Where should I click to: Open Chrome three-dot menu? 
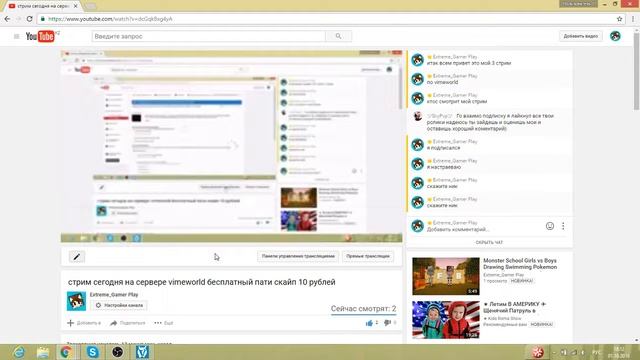tap(633, 19)
